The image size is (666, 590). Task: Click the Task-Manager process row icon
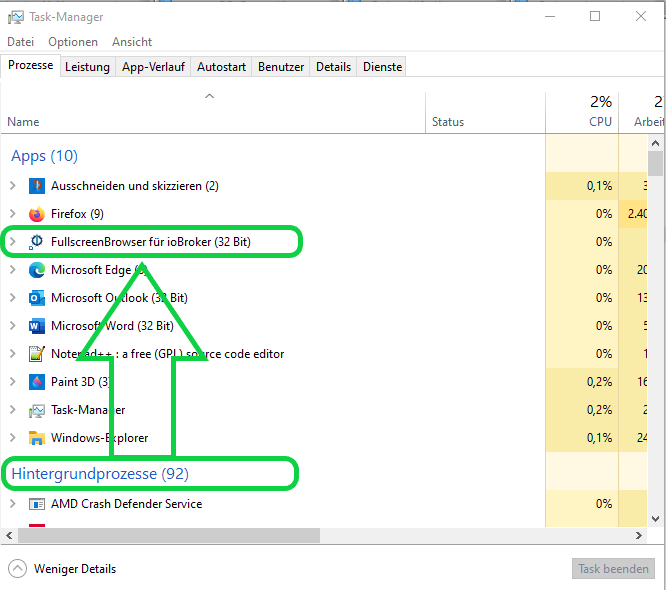click(37, 410)
